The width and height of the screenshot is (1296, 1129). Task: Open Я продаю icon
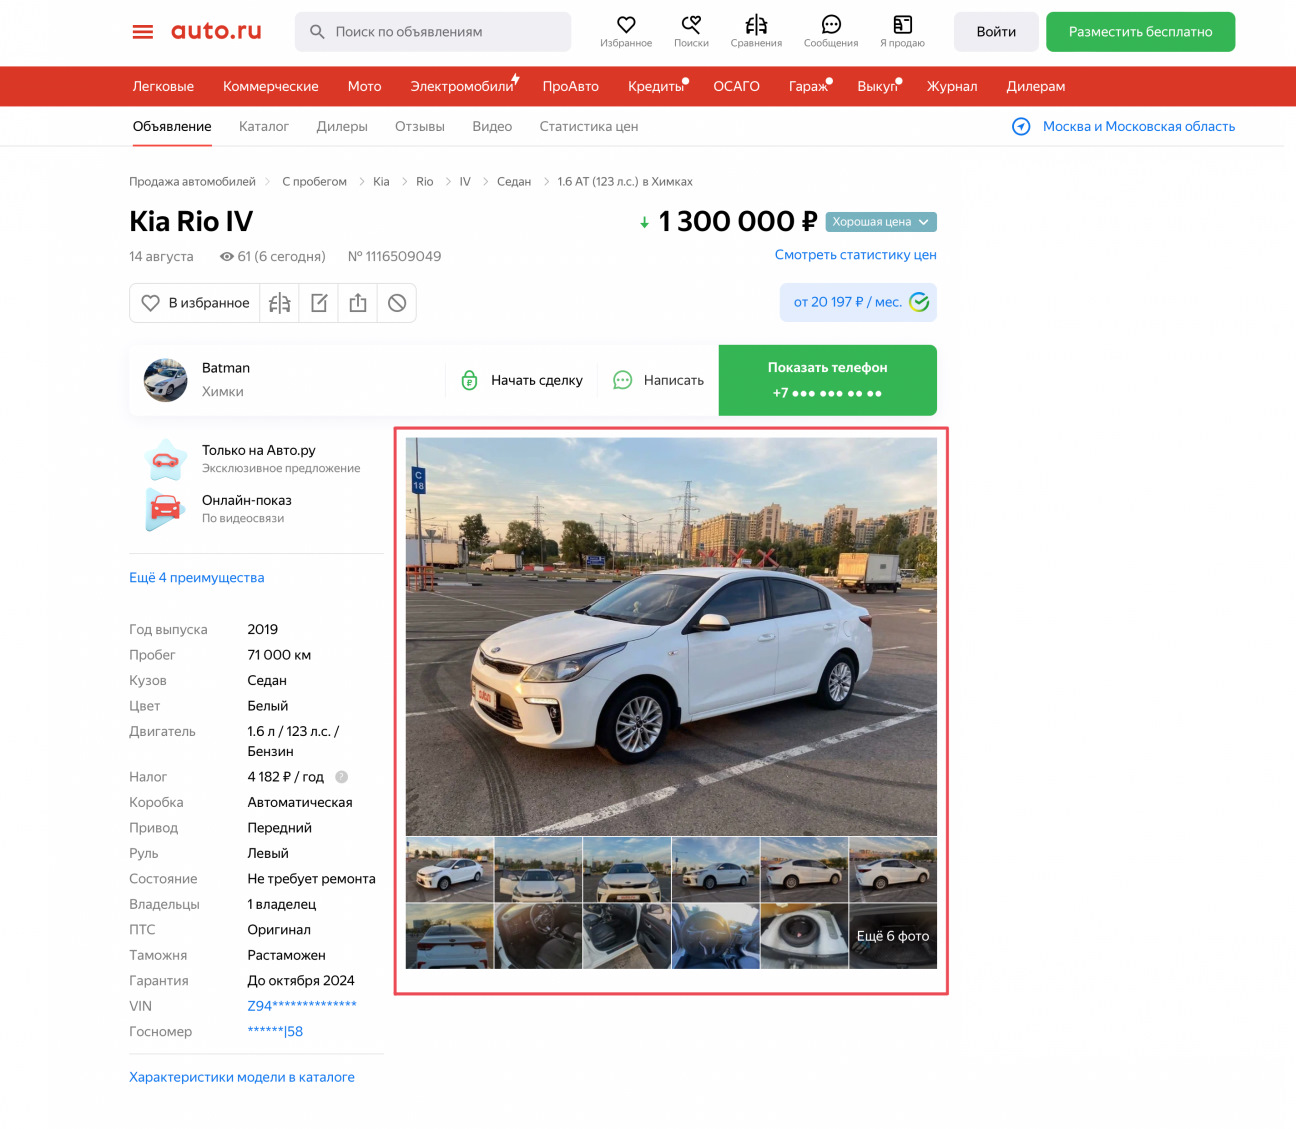point(902,24)
